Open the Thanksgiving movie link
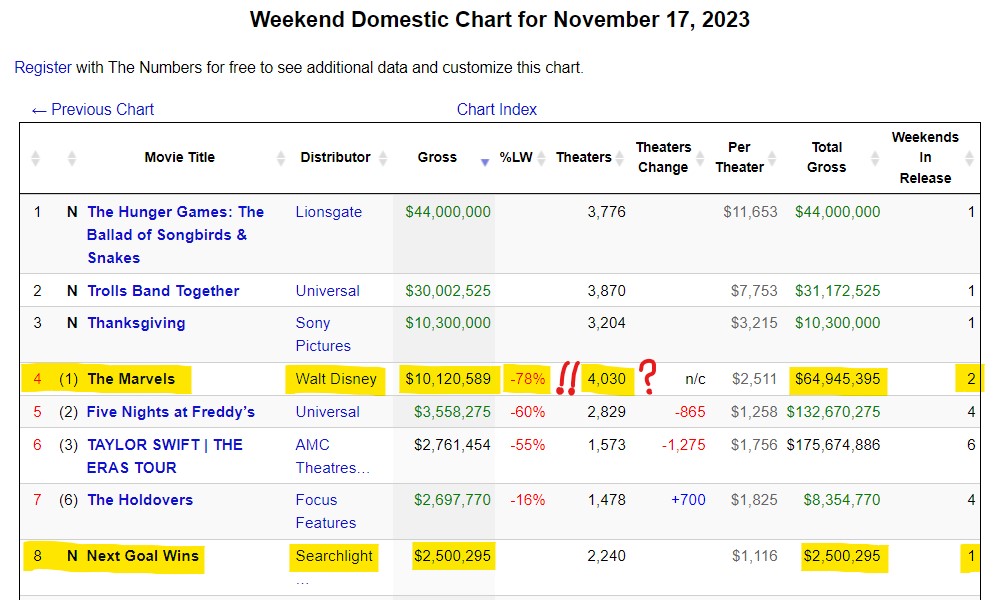Viewport: 1000px width, 600px height. [x=136, y=323]
